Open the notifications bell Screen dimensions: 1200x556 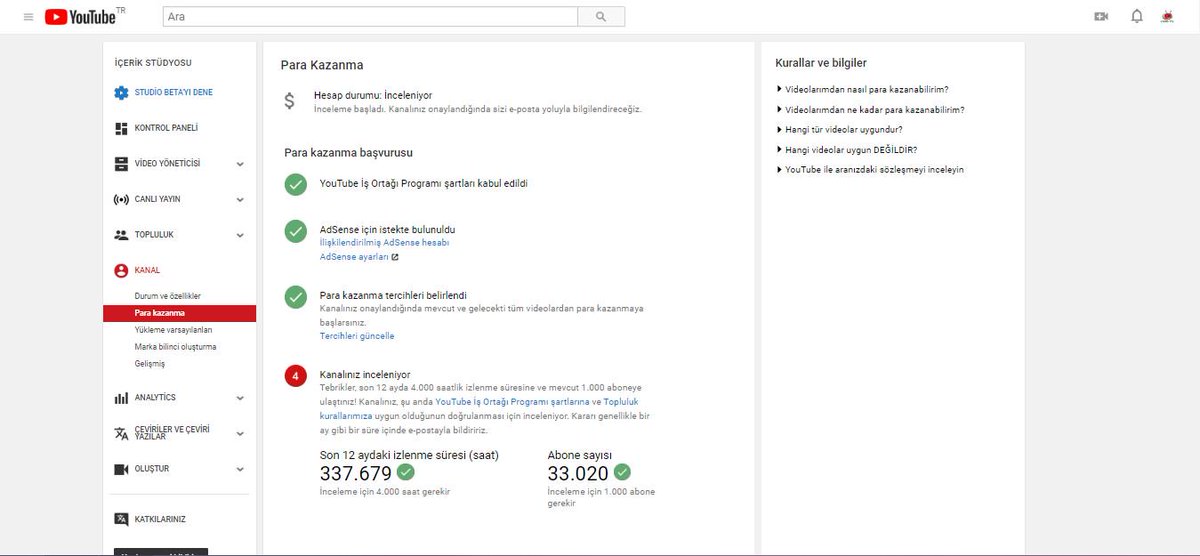pyautogui.click(x=1137, y=17)
